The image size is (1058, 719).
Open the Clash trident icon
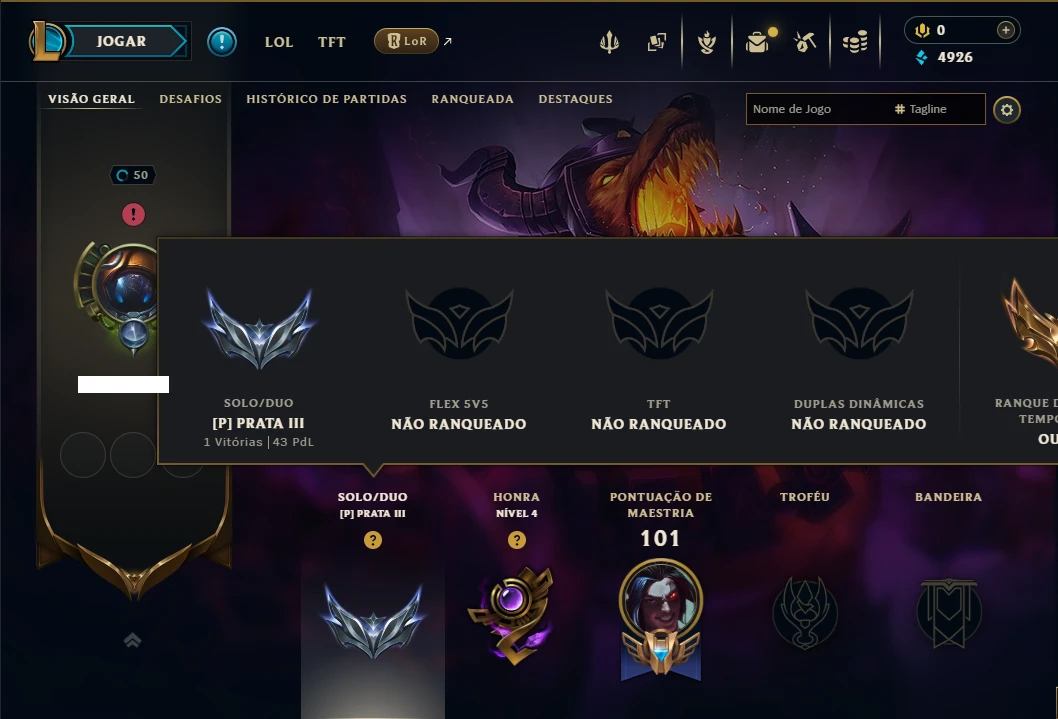click(x=609, y=42)
